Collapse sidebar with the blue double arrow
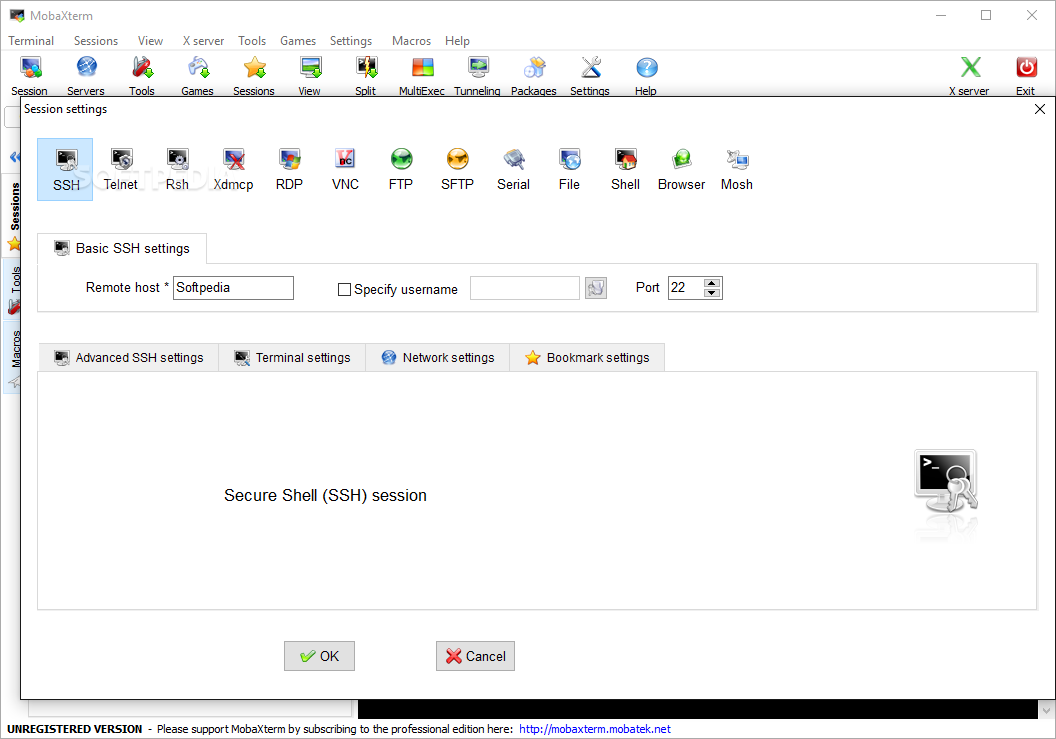 pyautogui.click(x=15, y=157)
